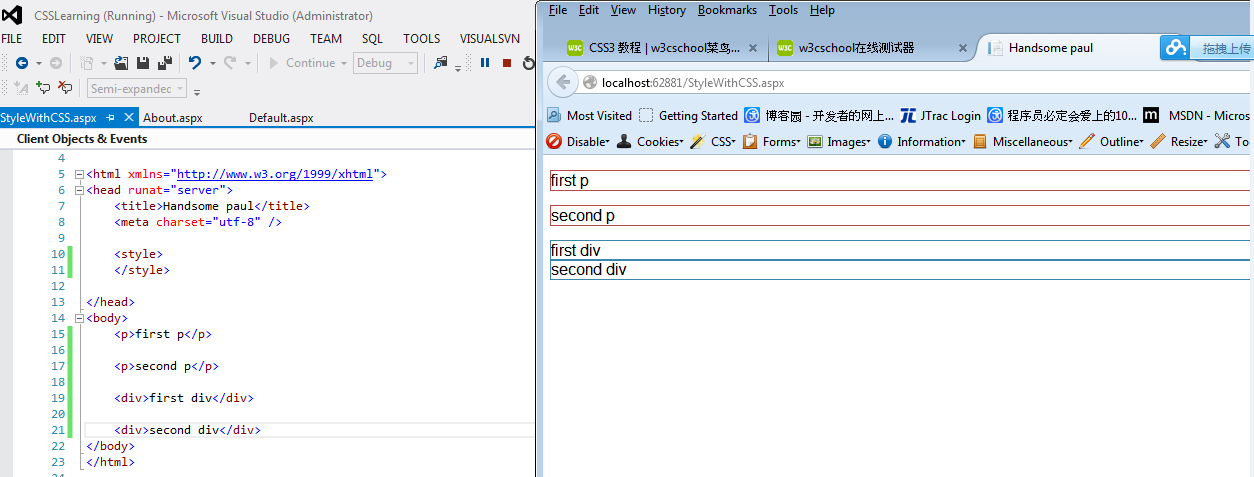Close the StyleWithCSS.aspx editor tab
Screen dimensions: 1254x477
[130, 118]
